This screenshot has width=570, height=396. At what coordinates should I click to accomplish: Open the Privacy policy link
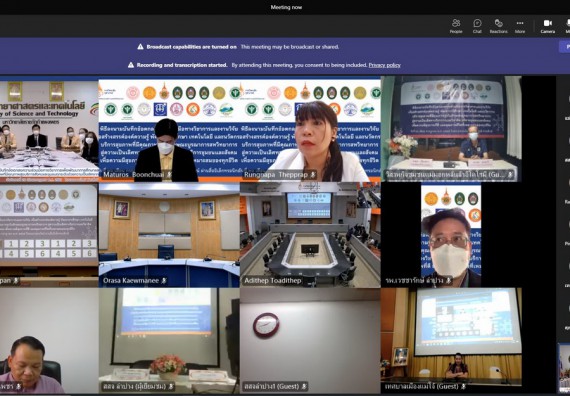[x=384, y=65]
